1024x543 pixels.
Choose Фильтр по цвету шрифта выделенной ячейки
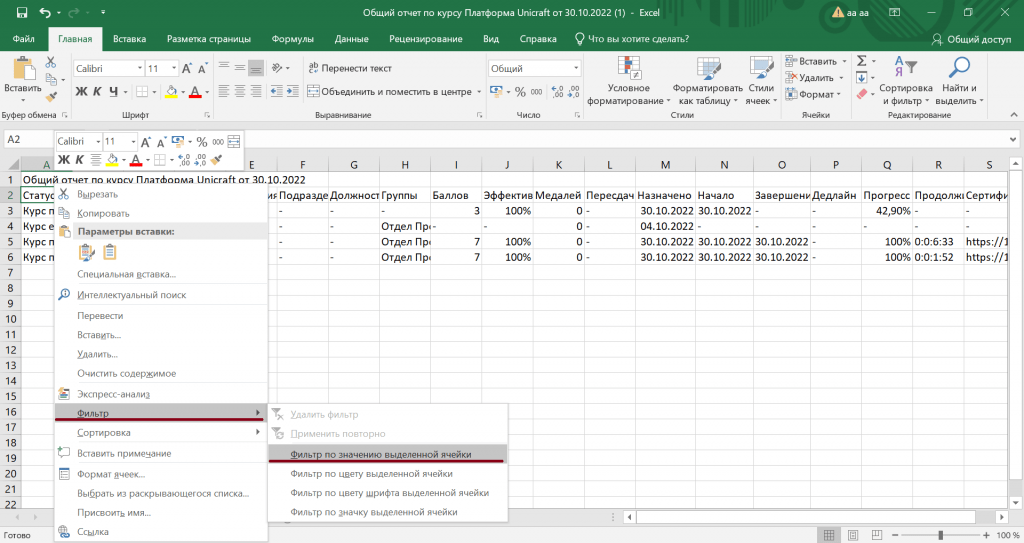click(387, 493)
